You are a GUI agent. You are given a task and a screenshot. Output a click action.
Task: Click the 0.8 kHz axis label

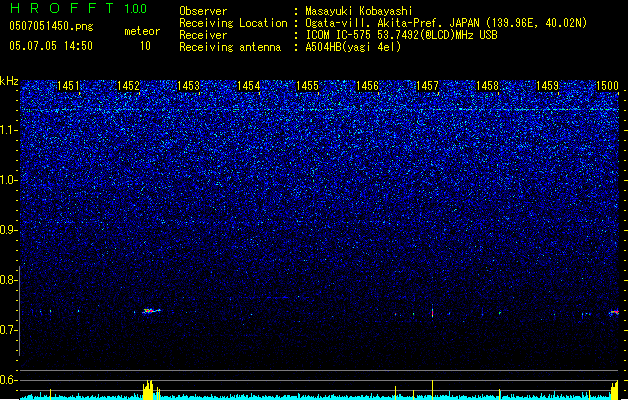(x=9, y=280)
